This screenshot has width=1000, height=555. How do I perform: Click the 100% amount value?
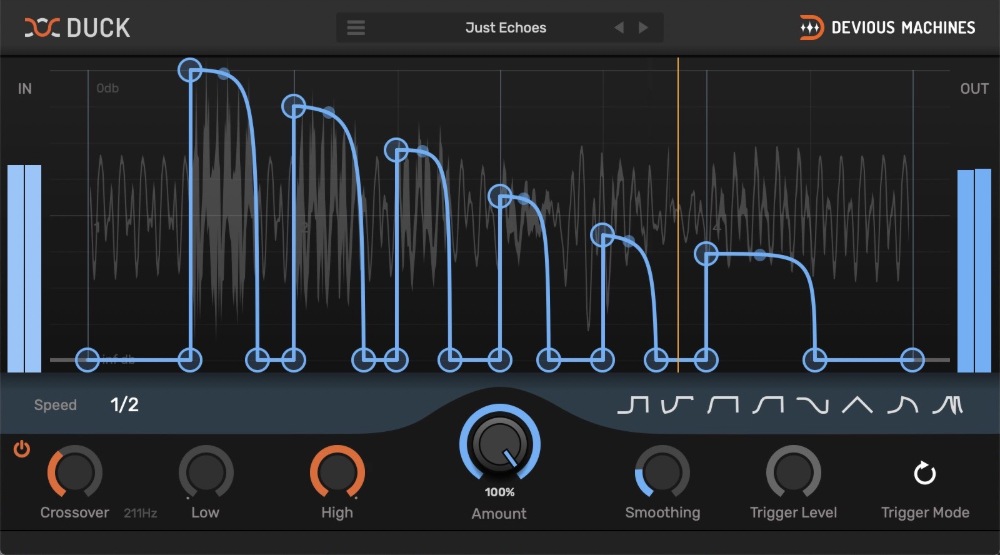click(x=499, y=492)
